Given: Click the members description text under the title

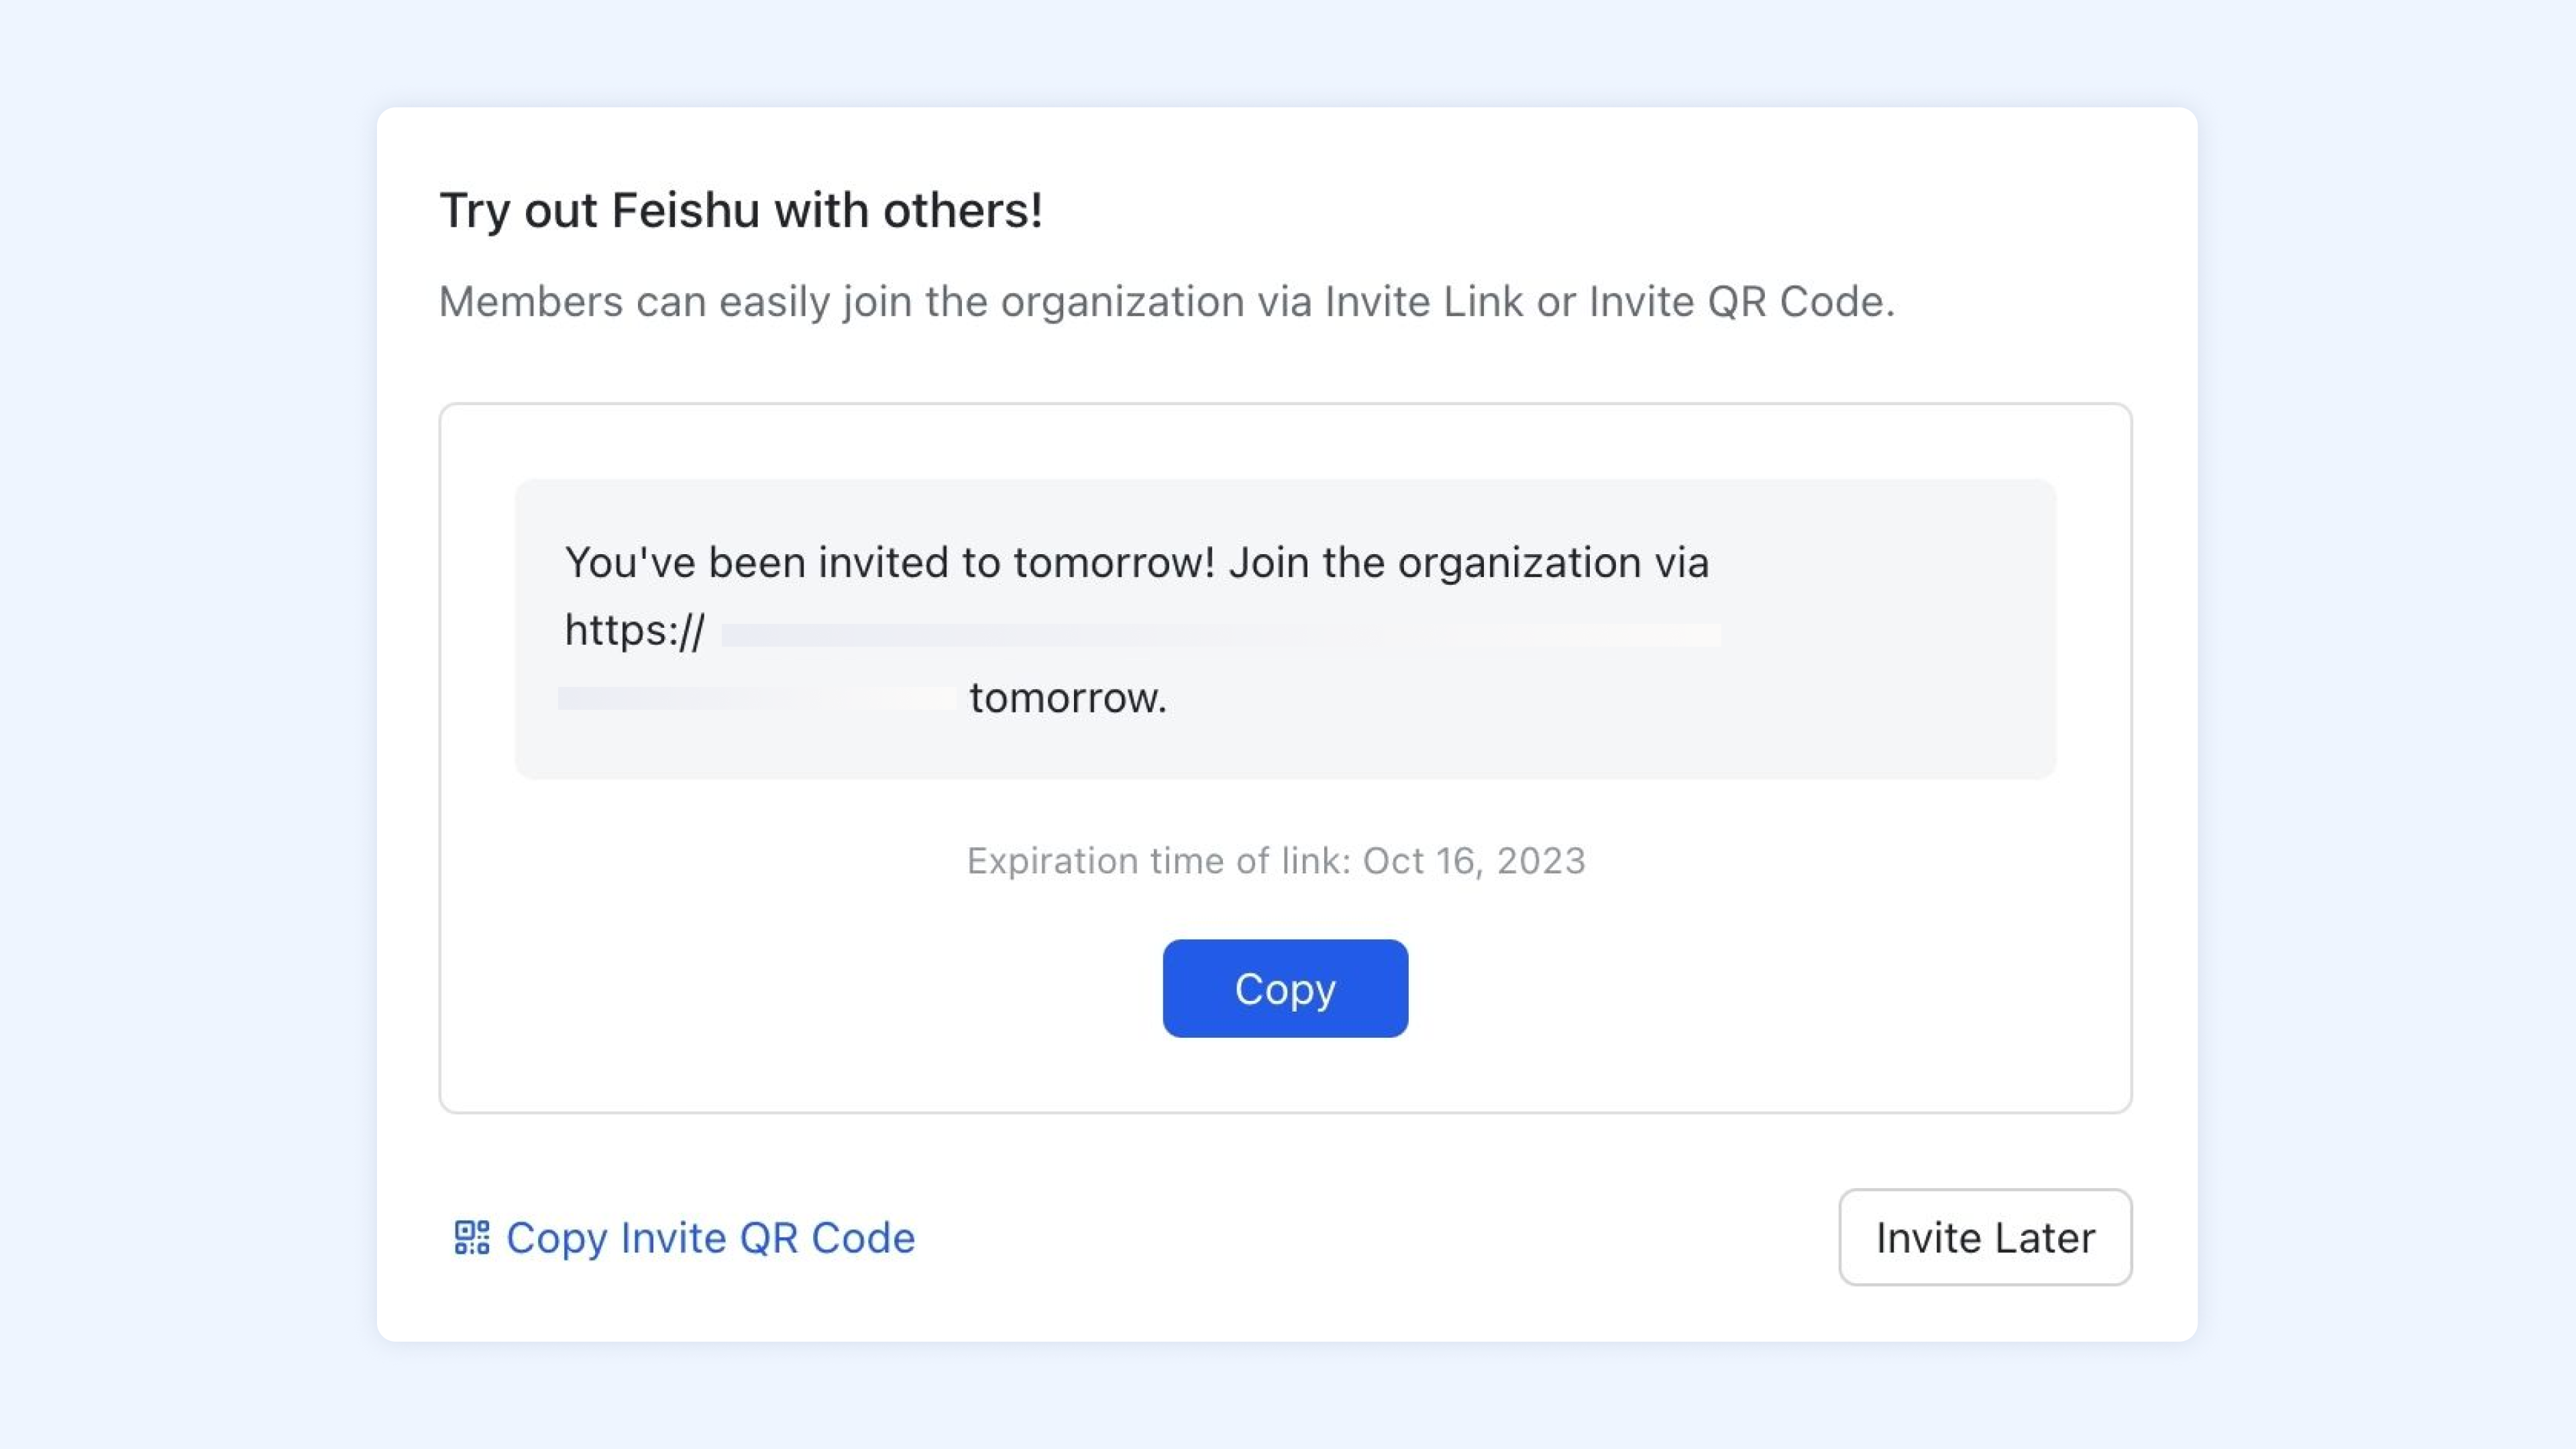Looking at the screenshot, I should [x=1166, y=300].
